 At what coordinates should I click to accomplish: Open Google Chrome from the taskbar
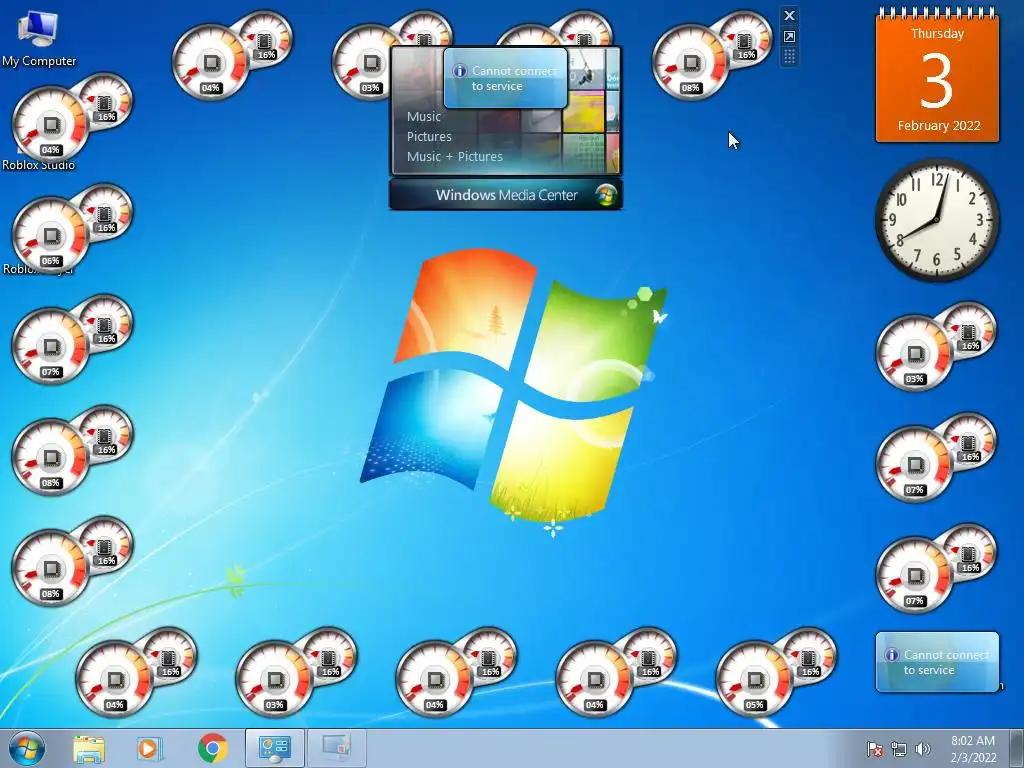click(212, 748)
